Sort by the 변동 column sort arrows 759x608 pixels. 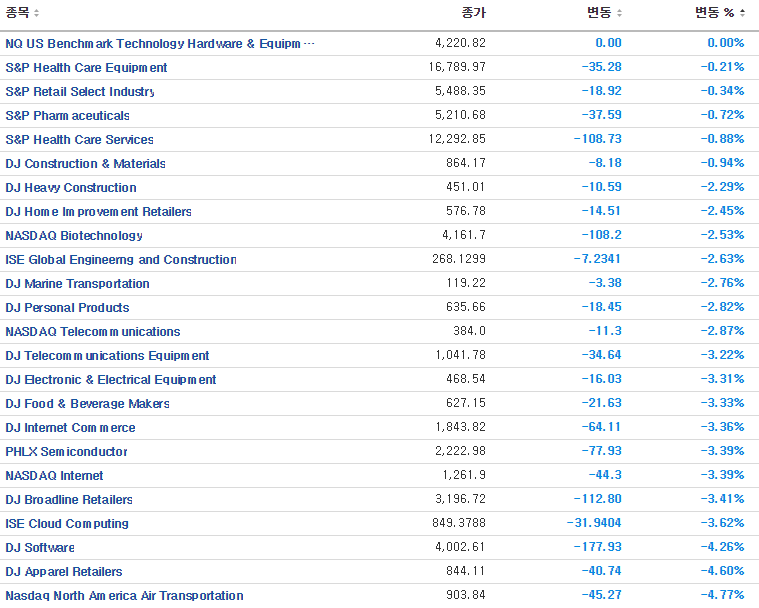(619, 13)
